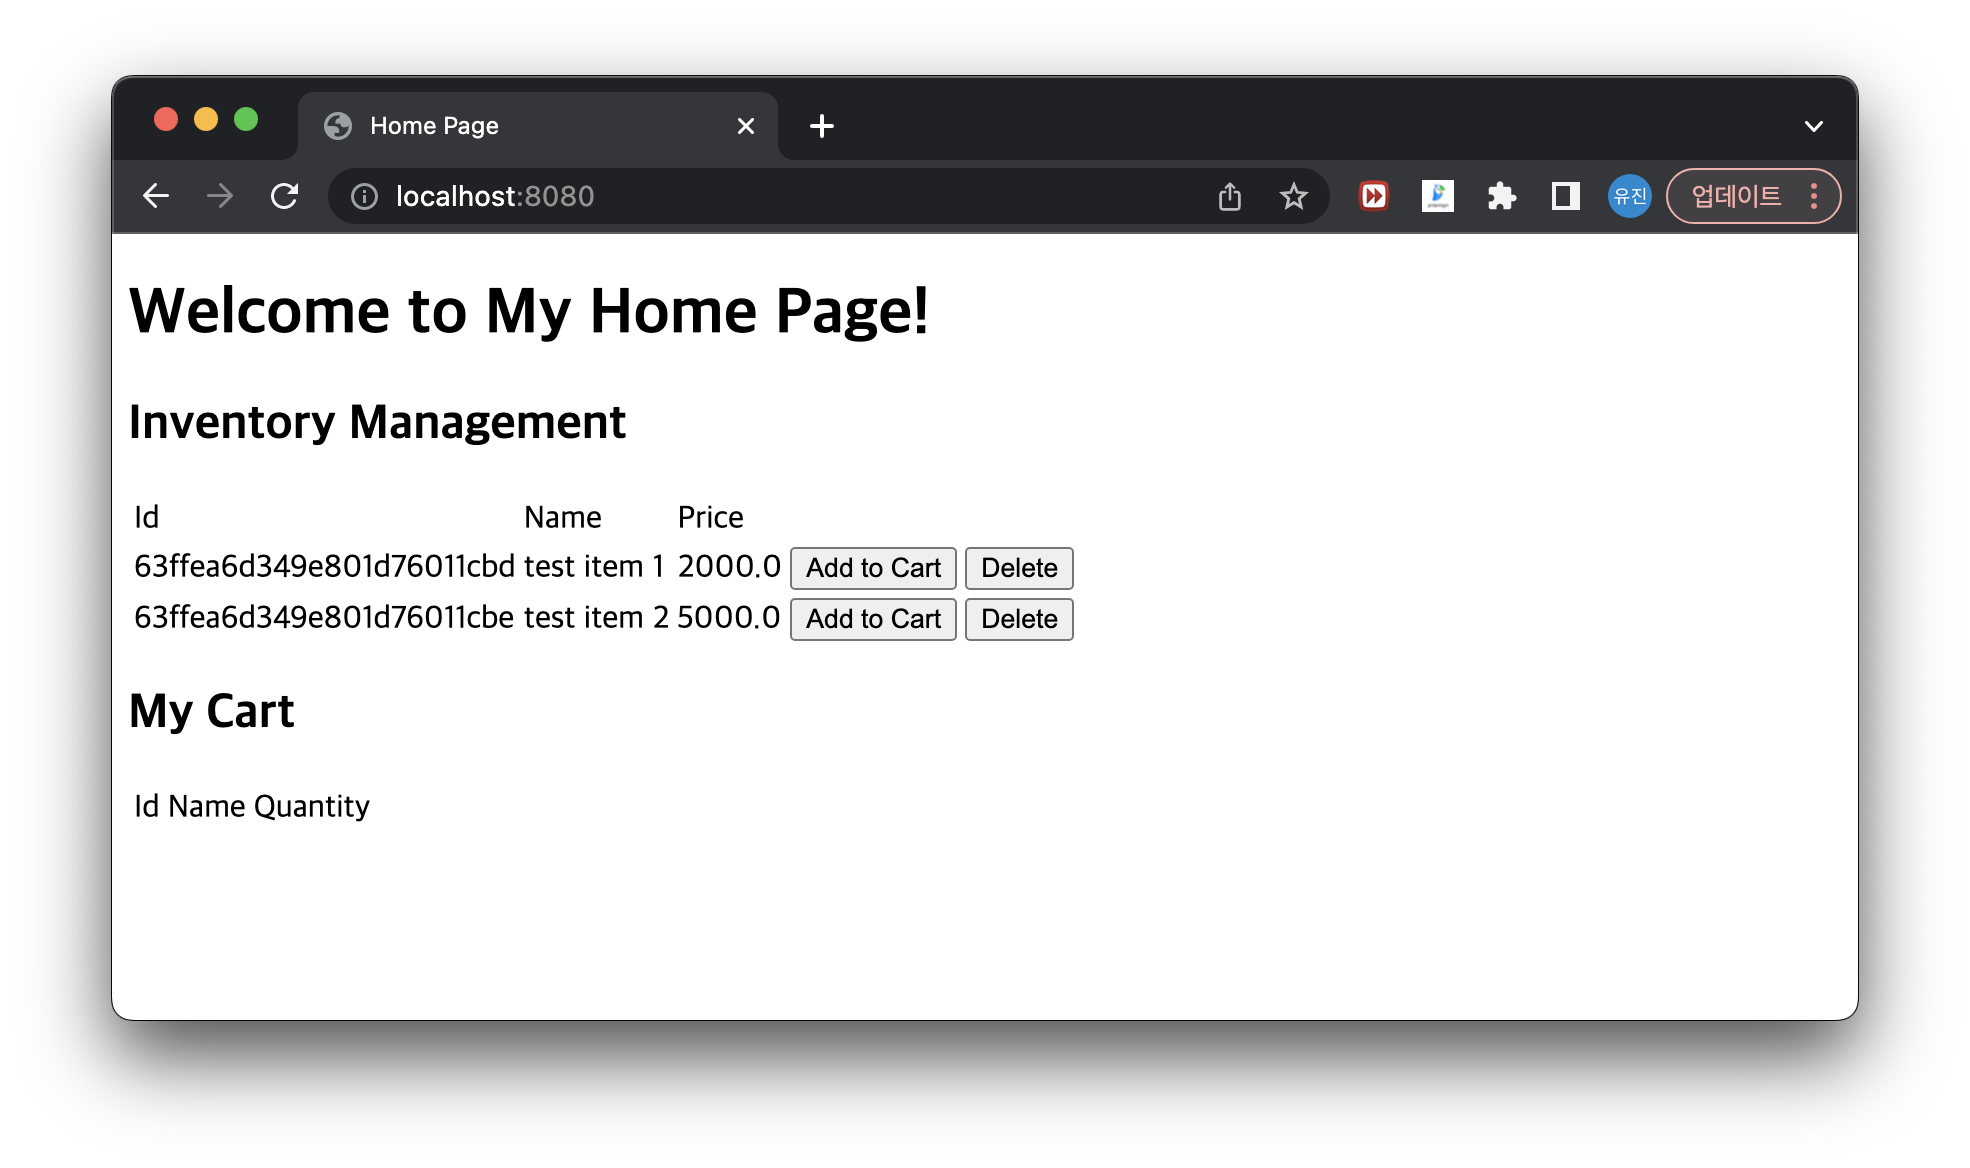The height and width of the screenshot is (1168, 1970).
Task: Open the site information icon
Action: pyautogui.click(x=364, y=197)
